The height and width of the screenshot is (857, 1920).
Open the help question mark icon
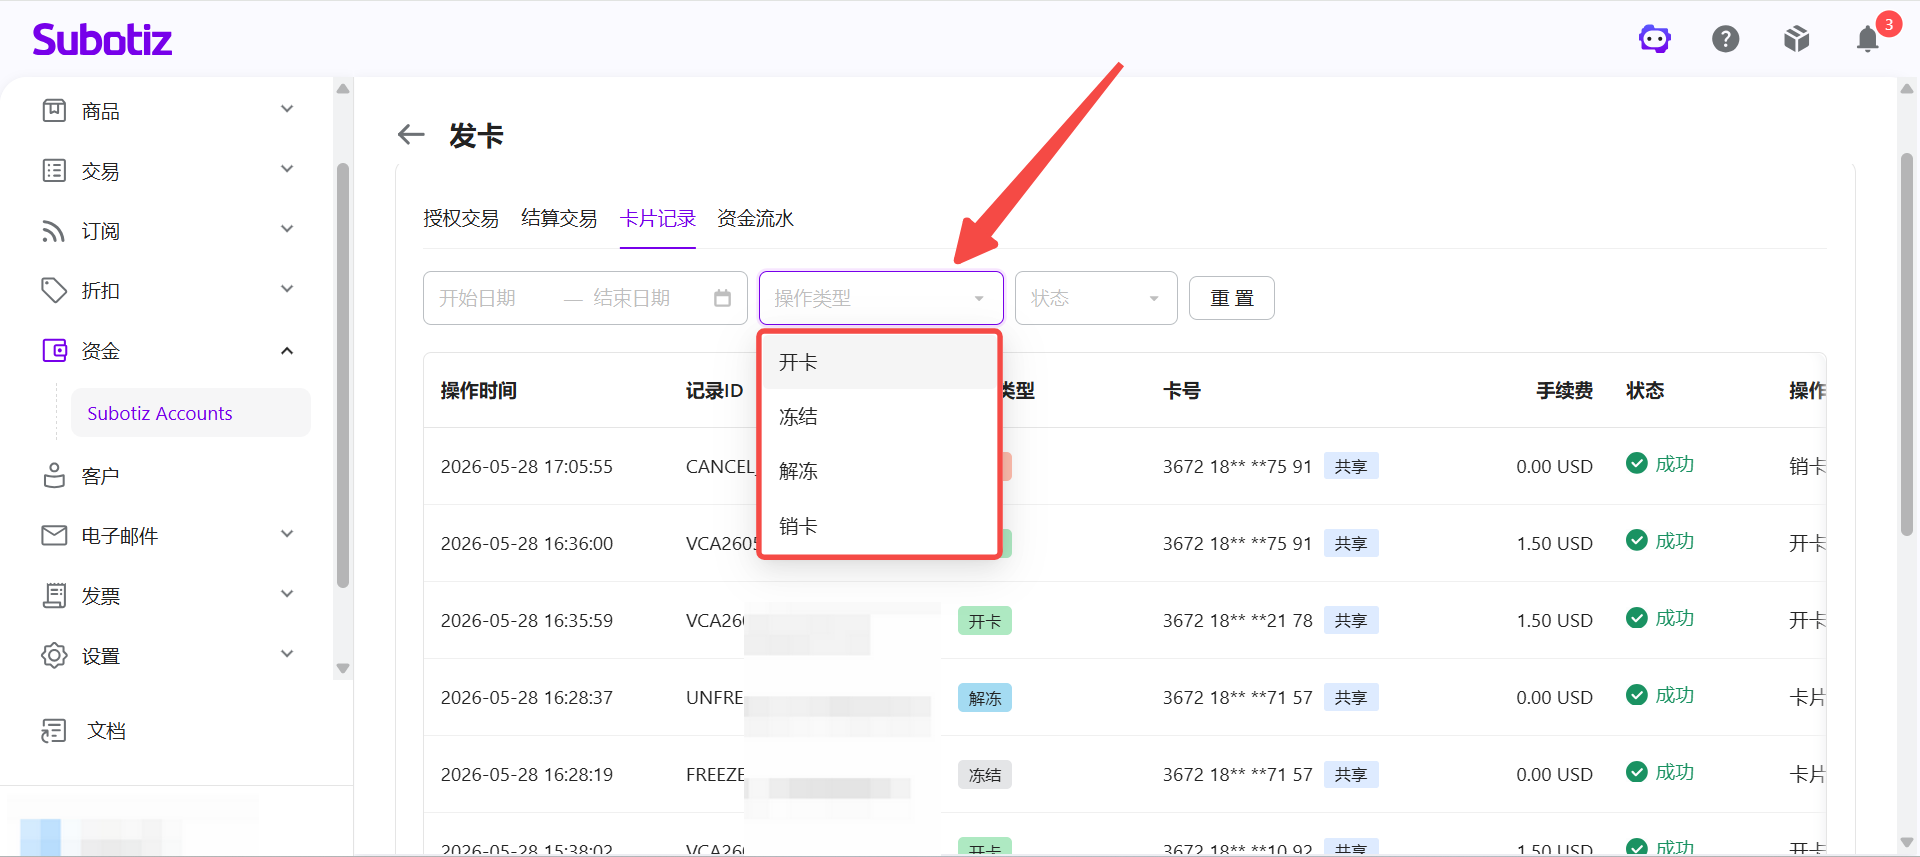tap(1726, 39)
